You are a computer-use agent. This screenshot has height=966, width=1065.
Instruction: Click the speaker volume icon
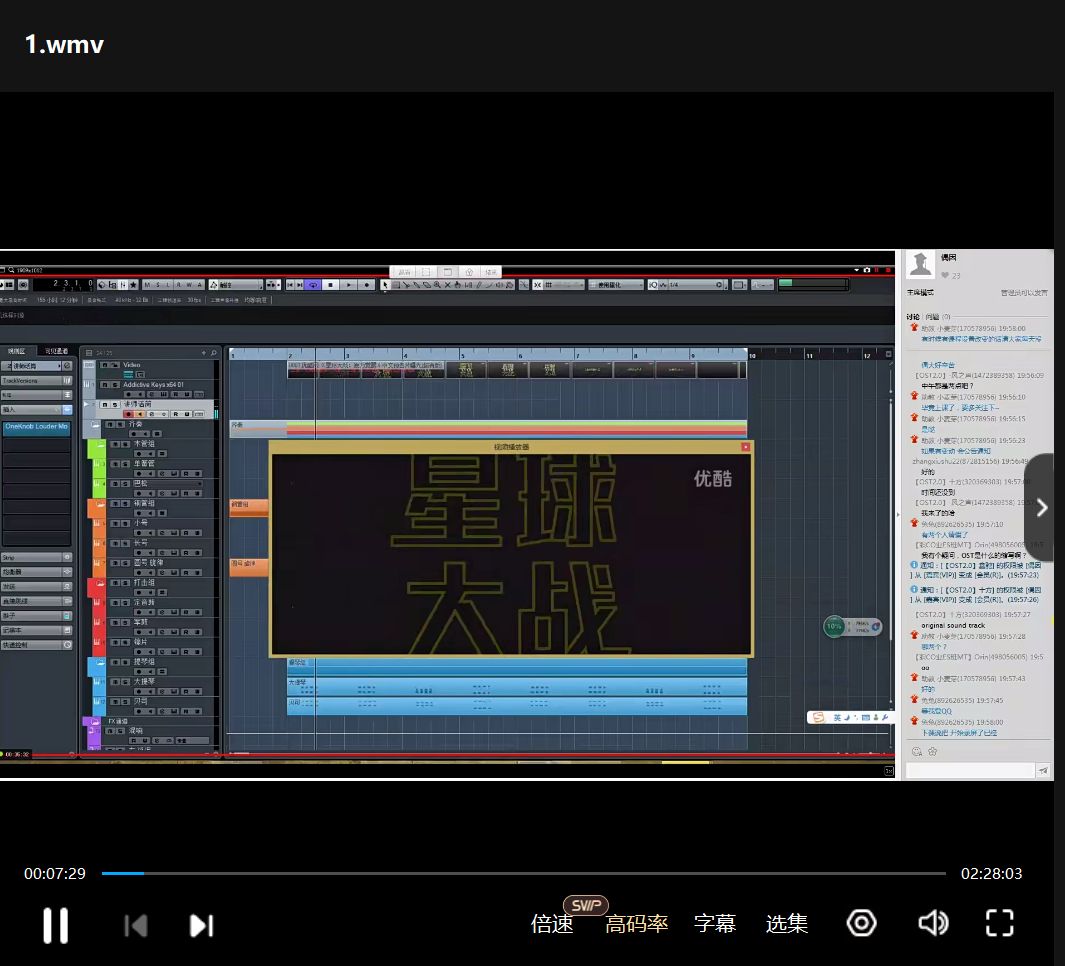click(x=933, y=923)
